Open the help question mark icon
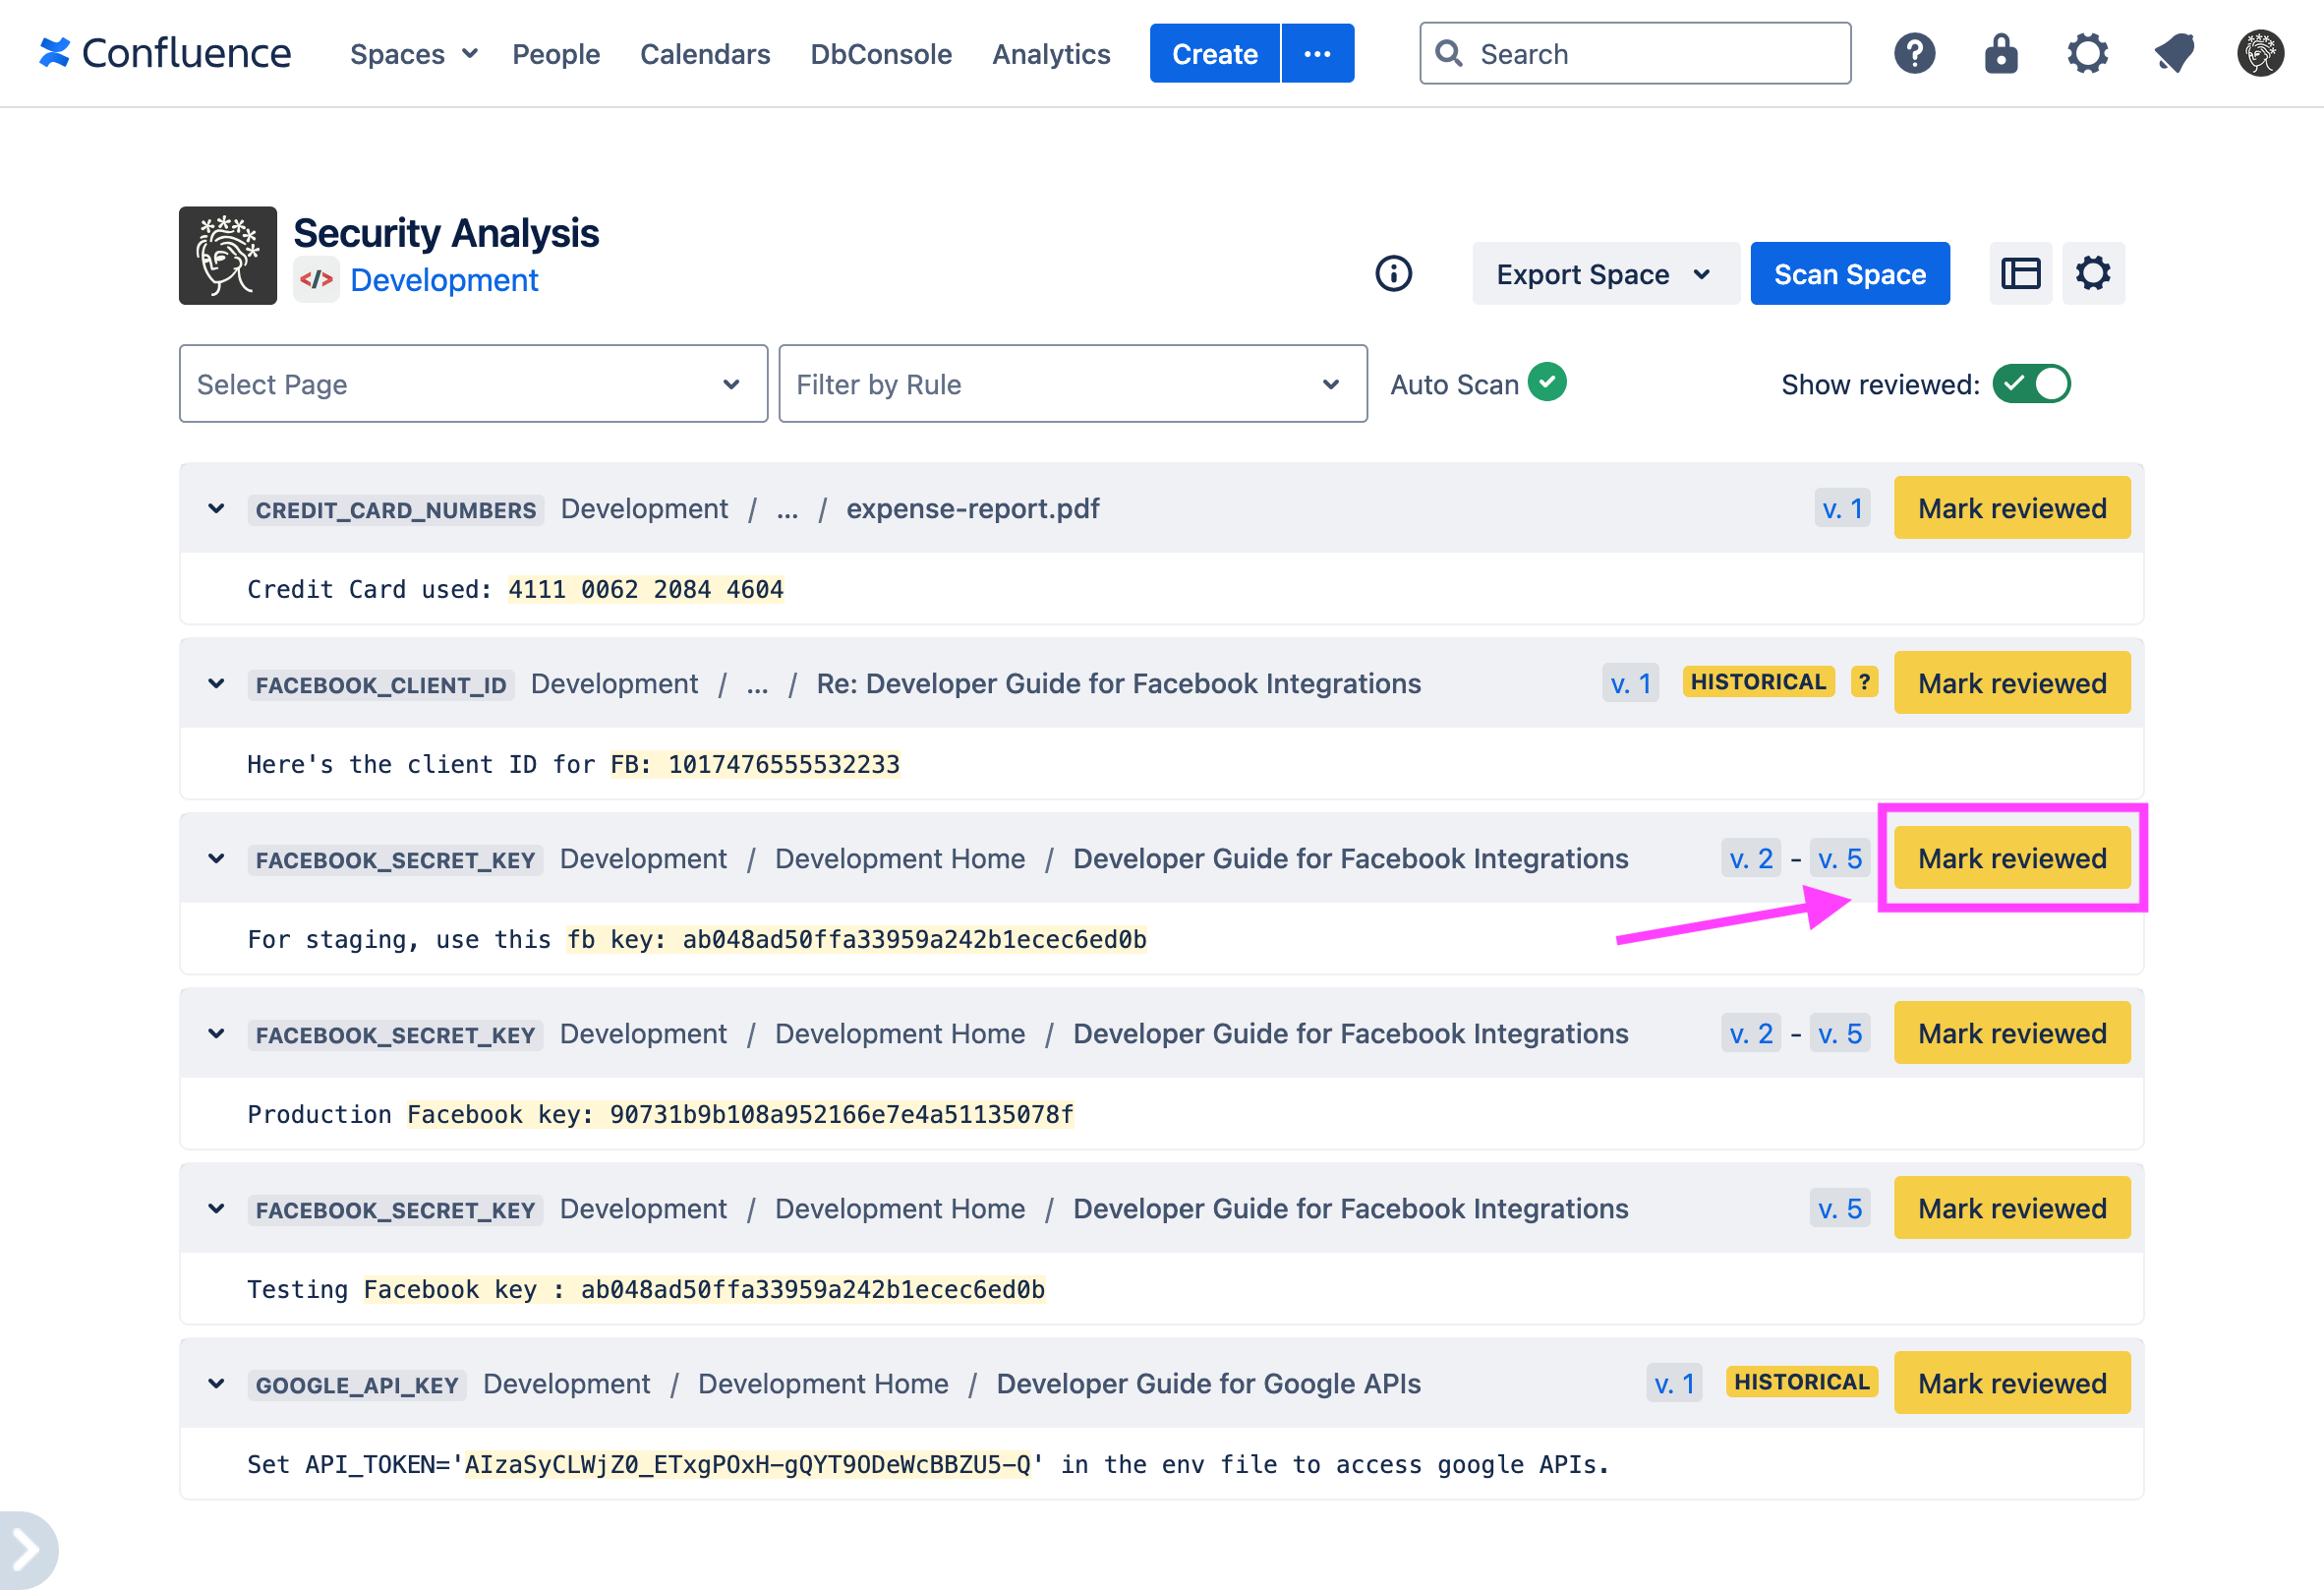This screenshot has width=2324, height=1591. (1914, 53)
